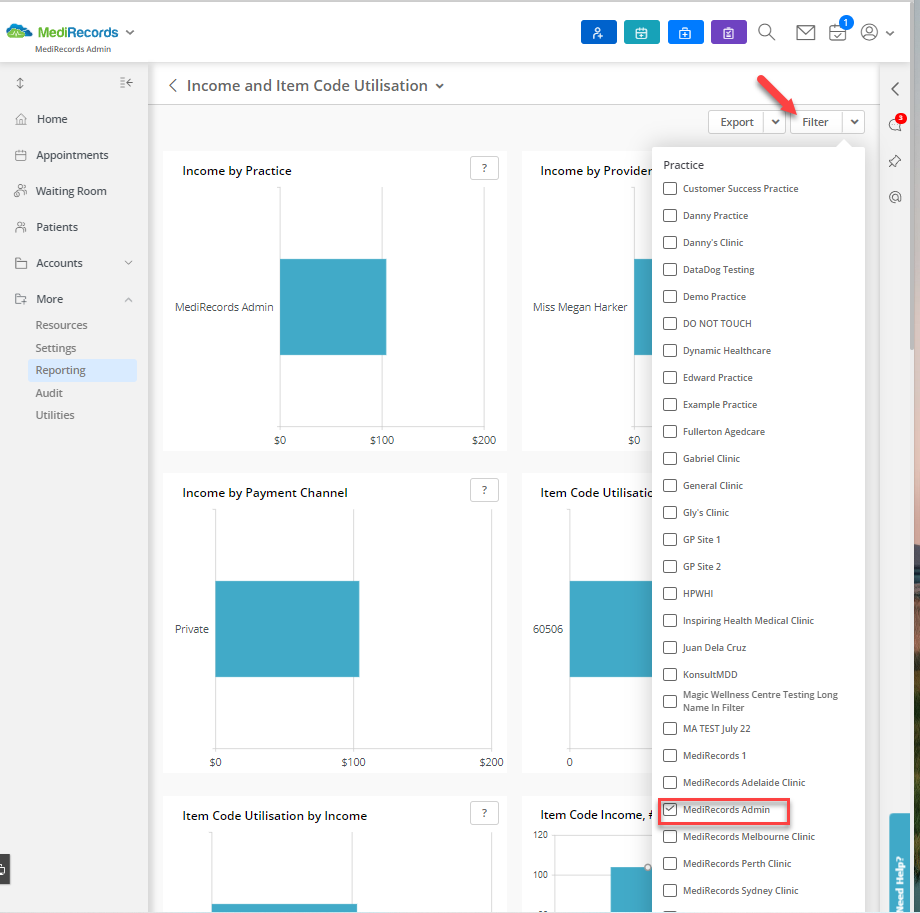920x913 pixels.
Task: Click the Waiting Room people icon
Action: tap(21, 191)
